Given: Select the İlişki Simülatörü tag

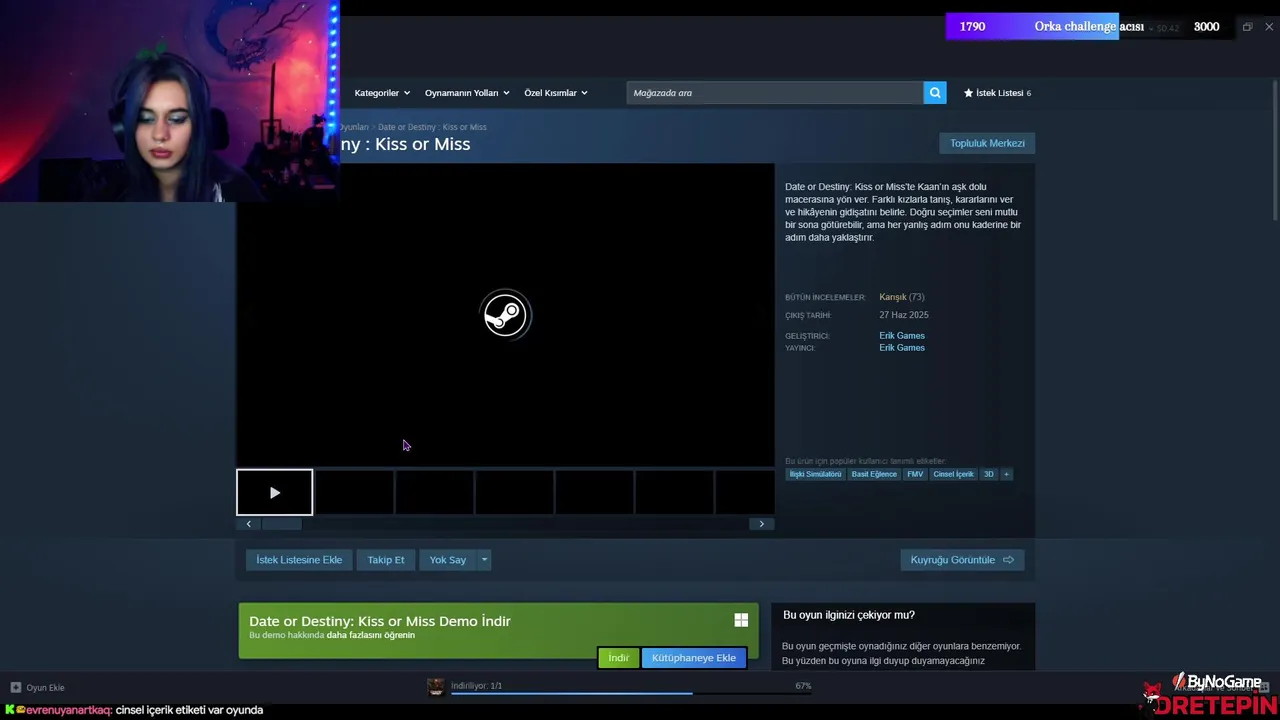Looking at the screenshot, I should (x=815, y=474).
